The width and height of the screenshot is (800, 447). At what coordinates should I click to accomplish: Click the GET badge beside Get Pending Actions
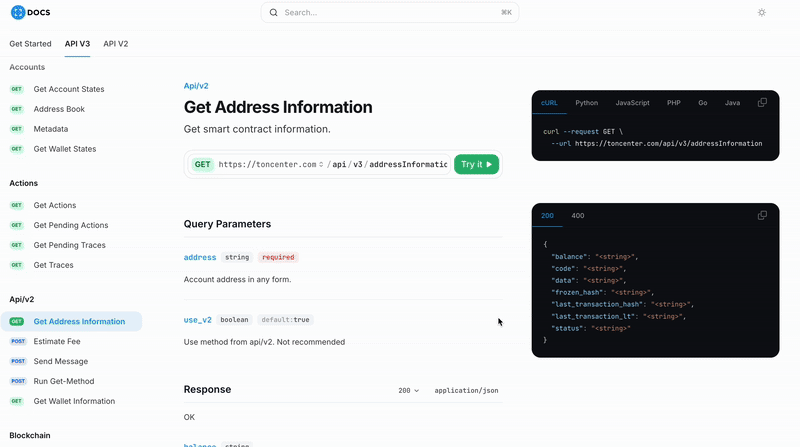17,225
